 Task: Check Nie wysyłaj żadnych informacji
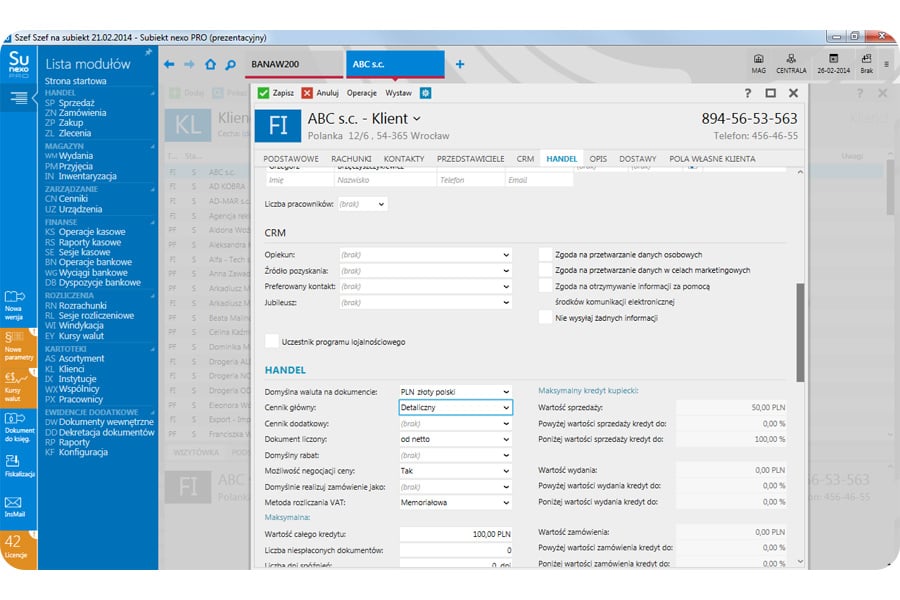point(545,318)
